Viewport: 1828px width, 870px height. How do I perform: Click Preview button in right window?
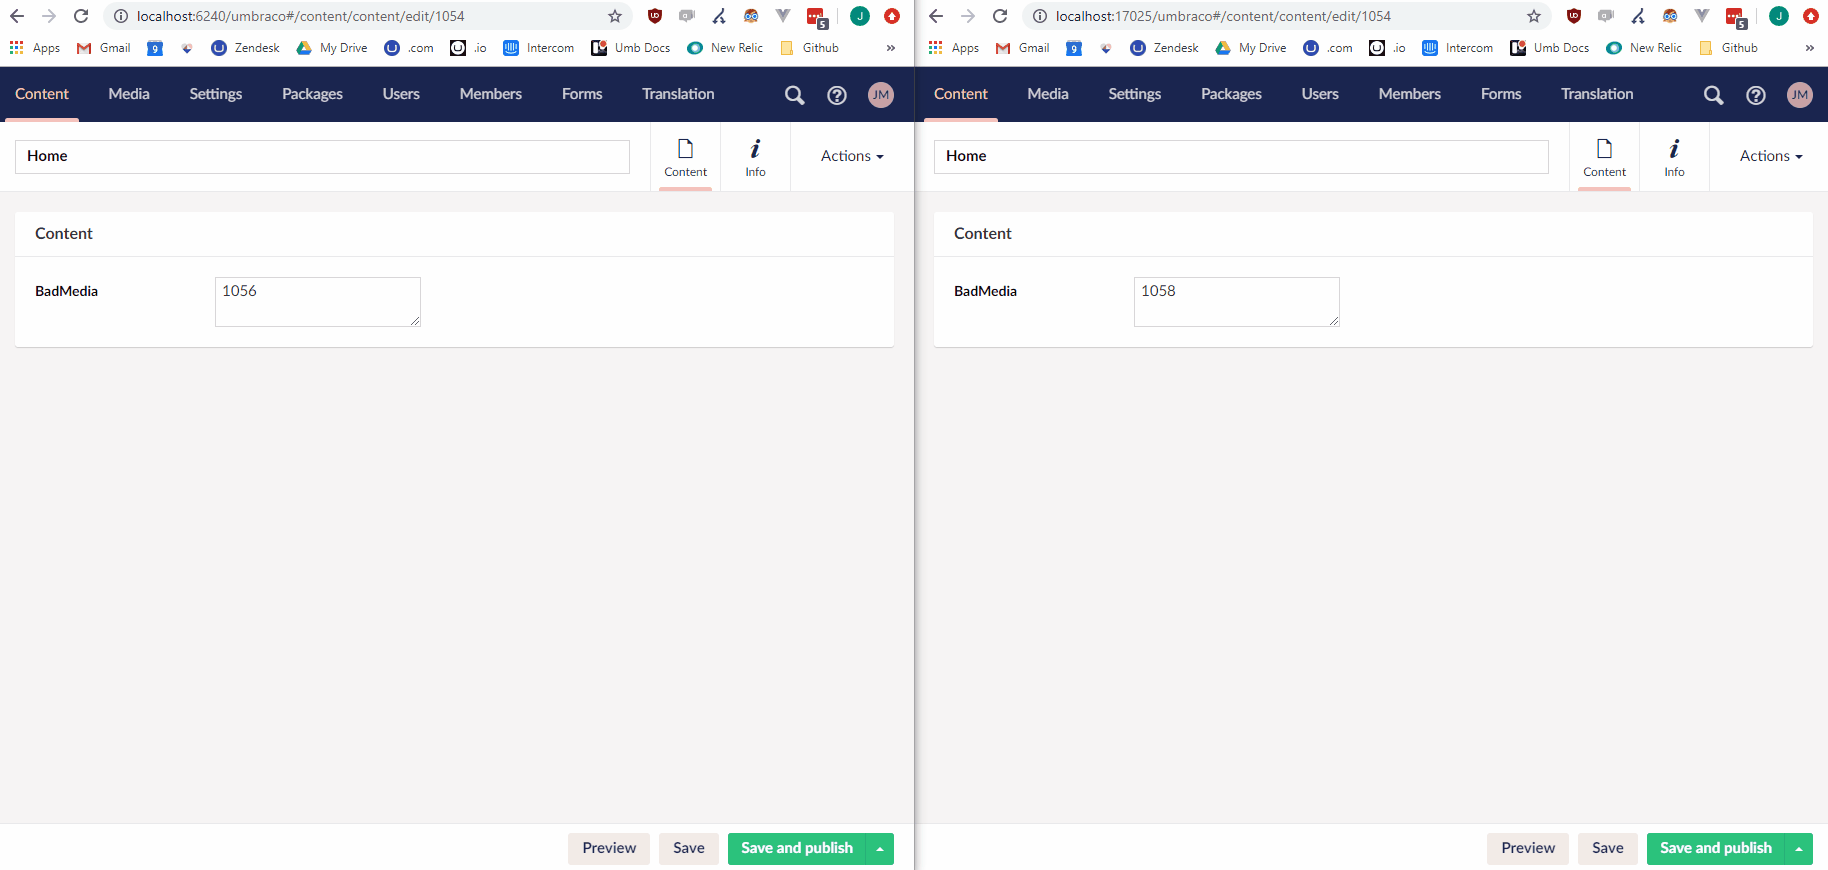(1528, 849)
